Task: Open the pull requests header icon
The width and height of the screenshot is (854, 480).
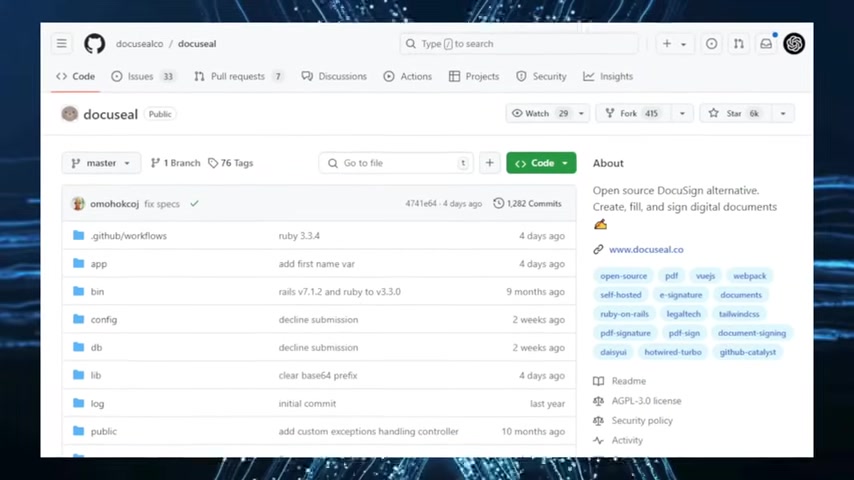Action: click(739, 44)
